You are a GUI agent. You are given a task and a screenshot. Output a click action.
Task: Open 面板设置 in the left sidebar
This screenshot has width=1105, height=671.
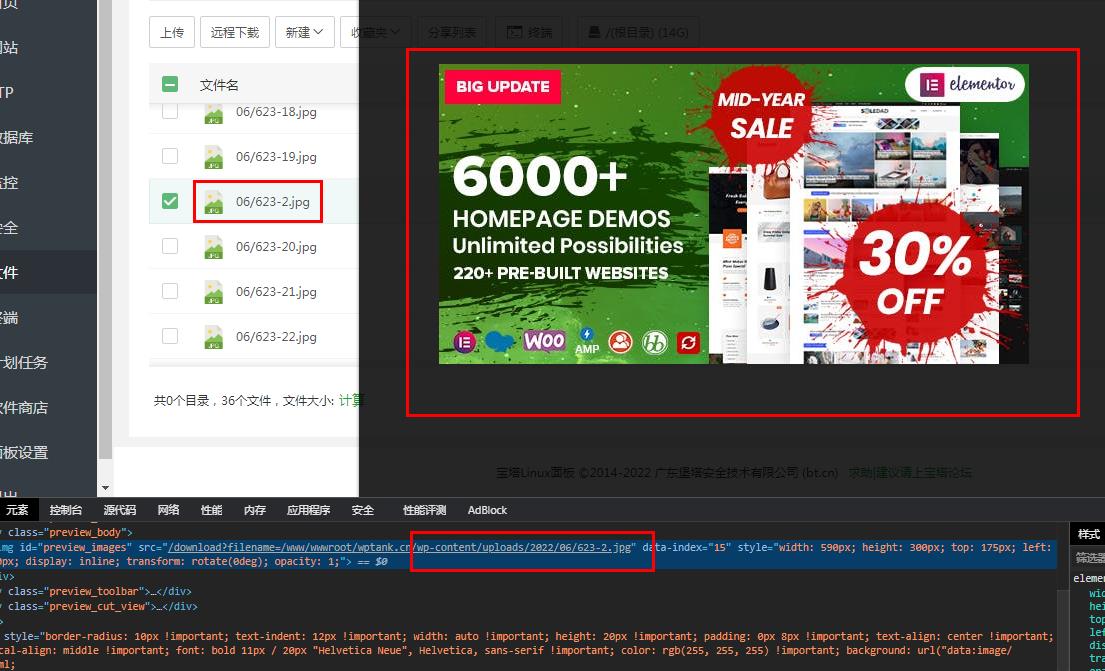click(x=23, y=453)
